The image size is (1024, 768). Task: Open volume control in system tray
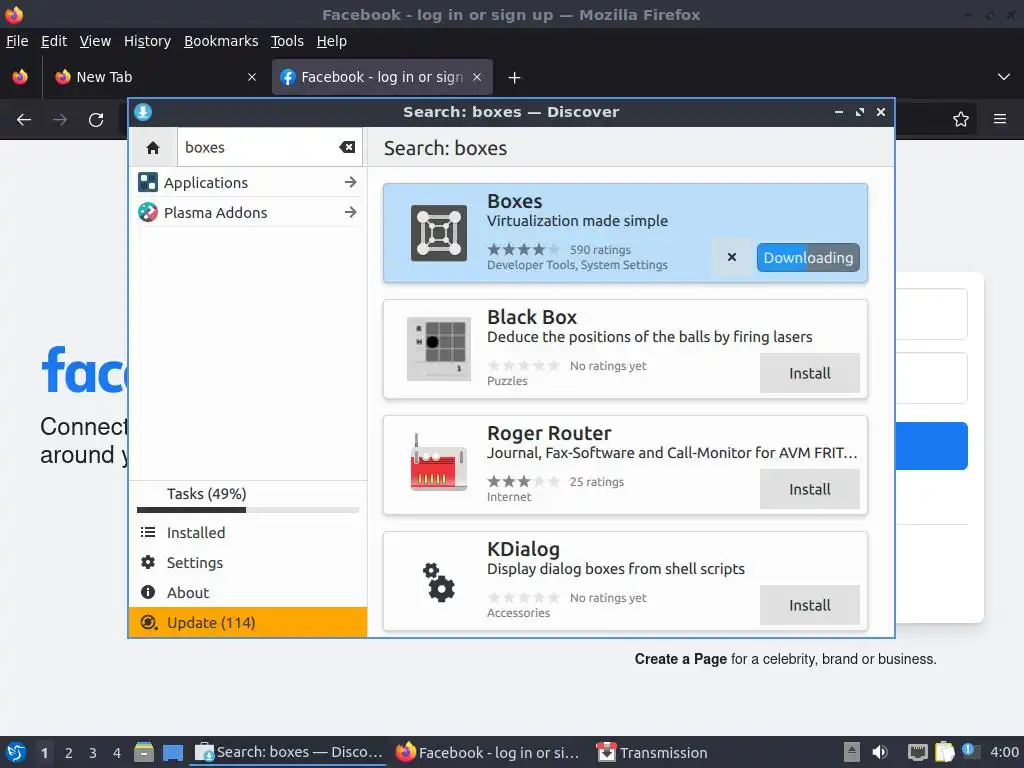tap(880, 752)
